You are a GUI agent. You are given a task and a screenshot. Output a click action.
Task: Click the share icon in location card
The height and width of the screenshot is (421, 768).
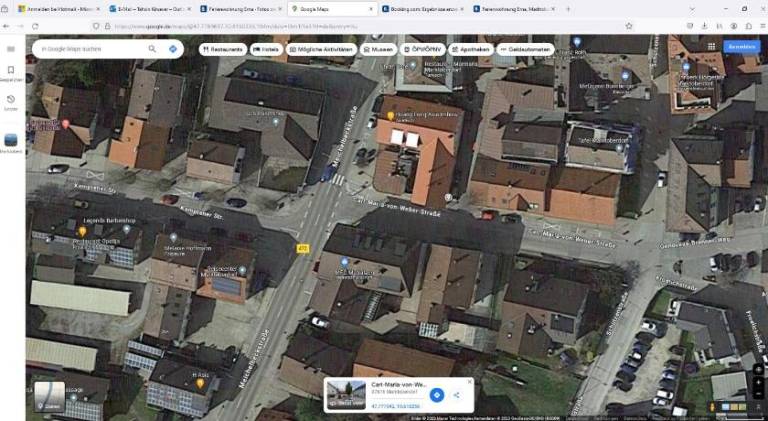pos(456,395)
